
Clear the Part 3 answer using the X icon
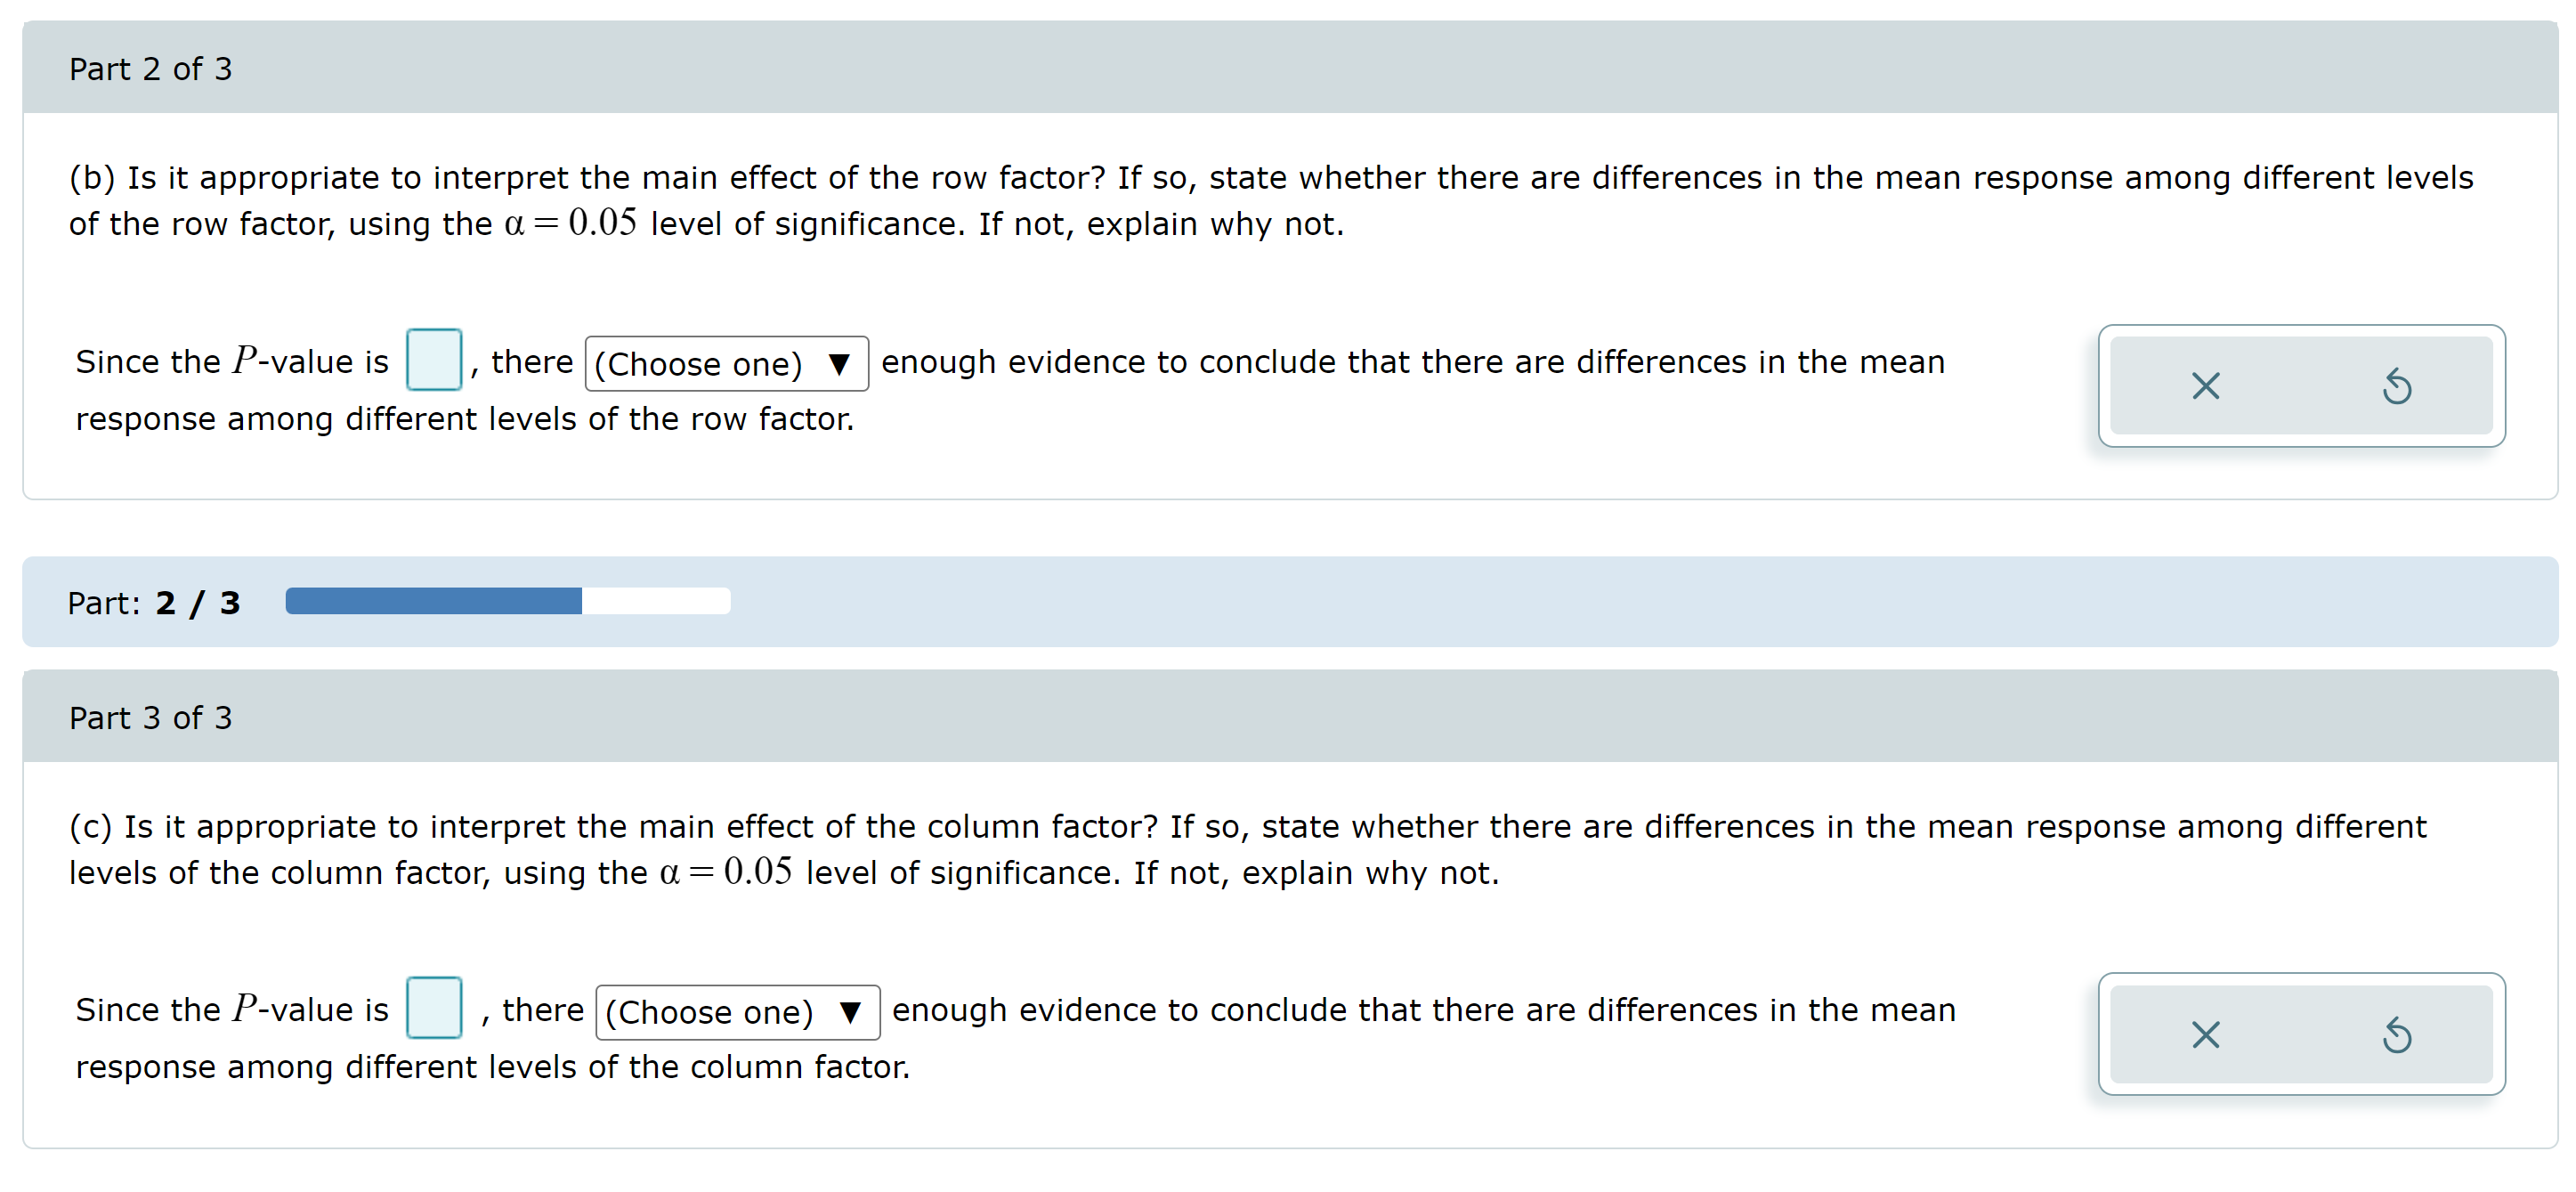[2206, 1035]
